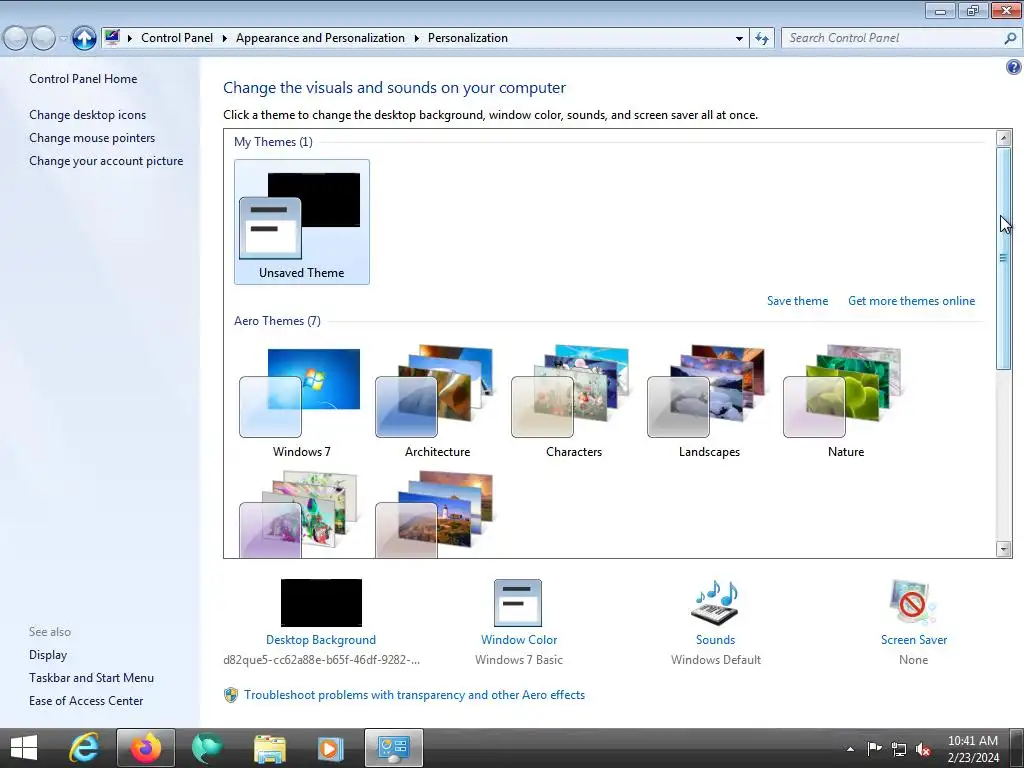Open the Windows Start button
1024x768 pixels.
pyautogui.click(x=24, y=748)
